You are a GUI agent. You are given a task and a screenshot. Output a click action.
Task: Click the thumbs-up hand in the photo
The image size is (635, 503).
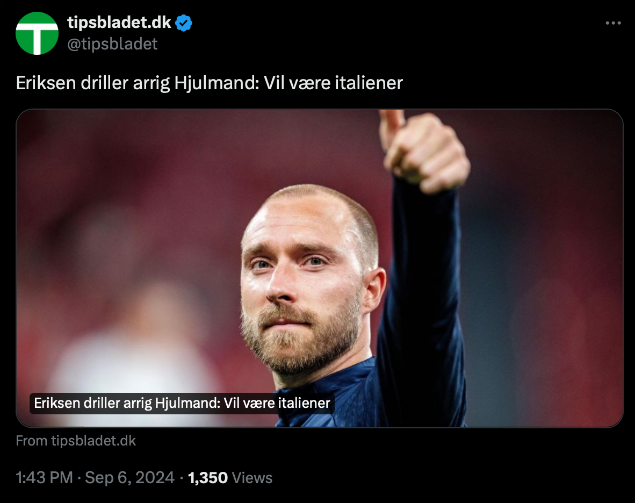pos(424,151)
